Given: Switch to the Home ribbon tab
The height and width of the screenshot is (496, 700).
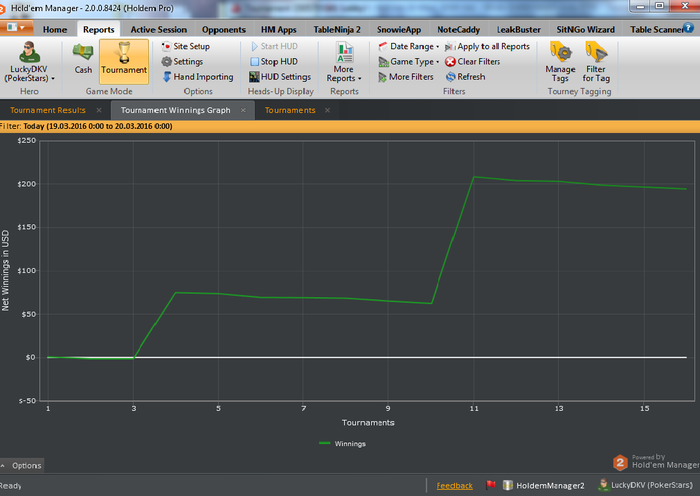Looking at the screenshot, I should [x=55, y=29].
